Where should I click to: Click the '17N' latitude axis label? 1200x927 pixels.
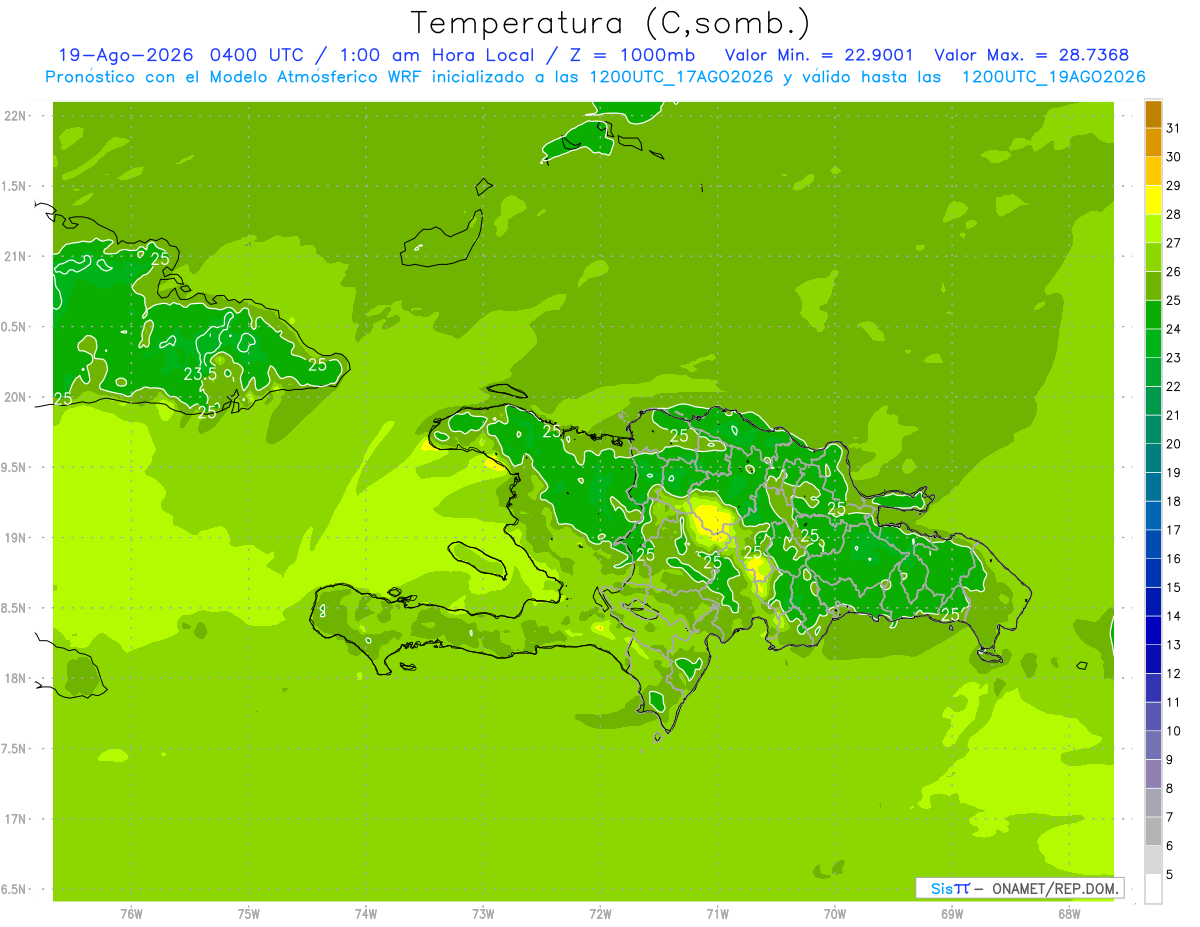click(x=15, y=819)
